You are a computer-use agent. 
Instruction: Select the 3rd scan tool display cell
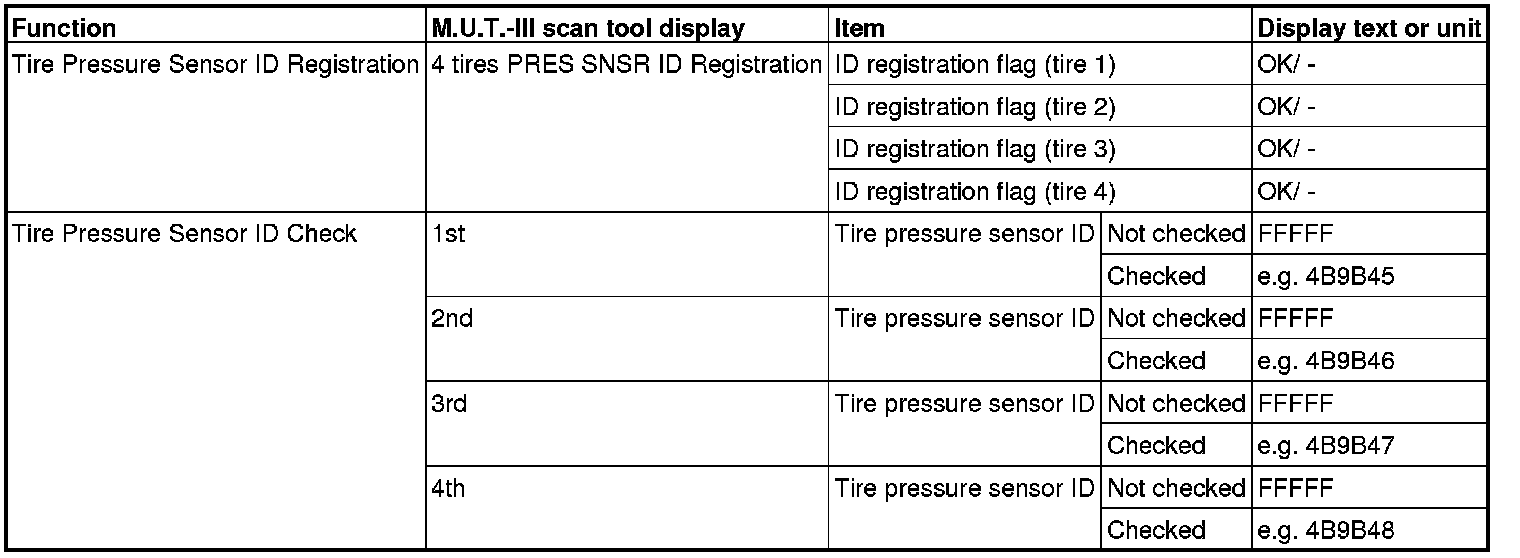pos(445,404)
